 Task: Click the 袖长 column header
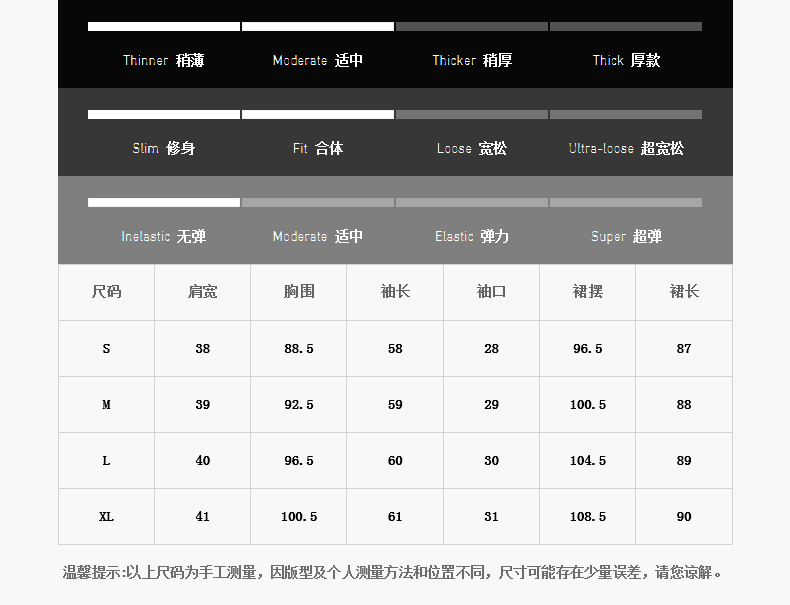(395, 292)
